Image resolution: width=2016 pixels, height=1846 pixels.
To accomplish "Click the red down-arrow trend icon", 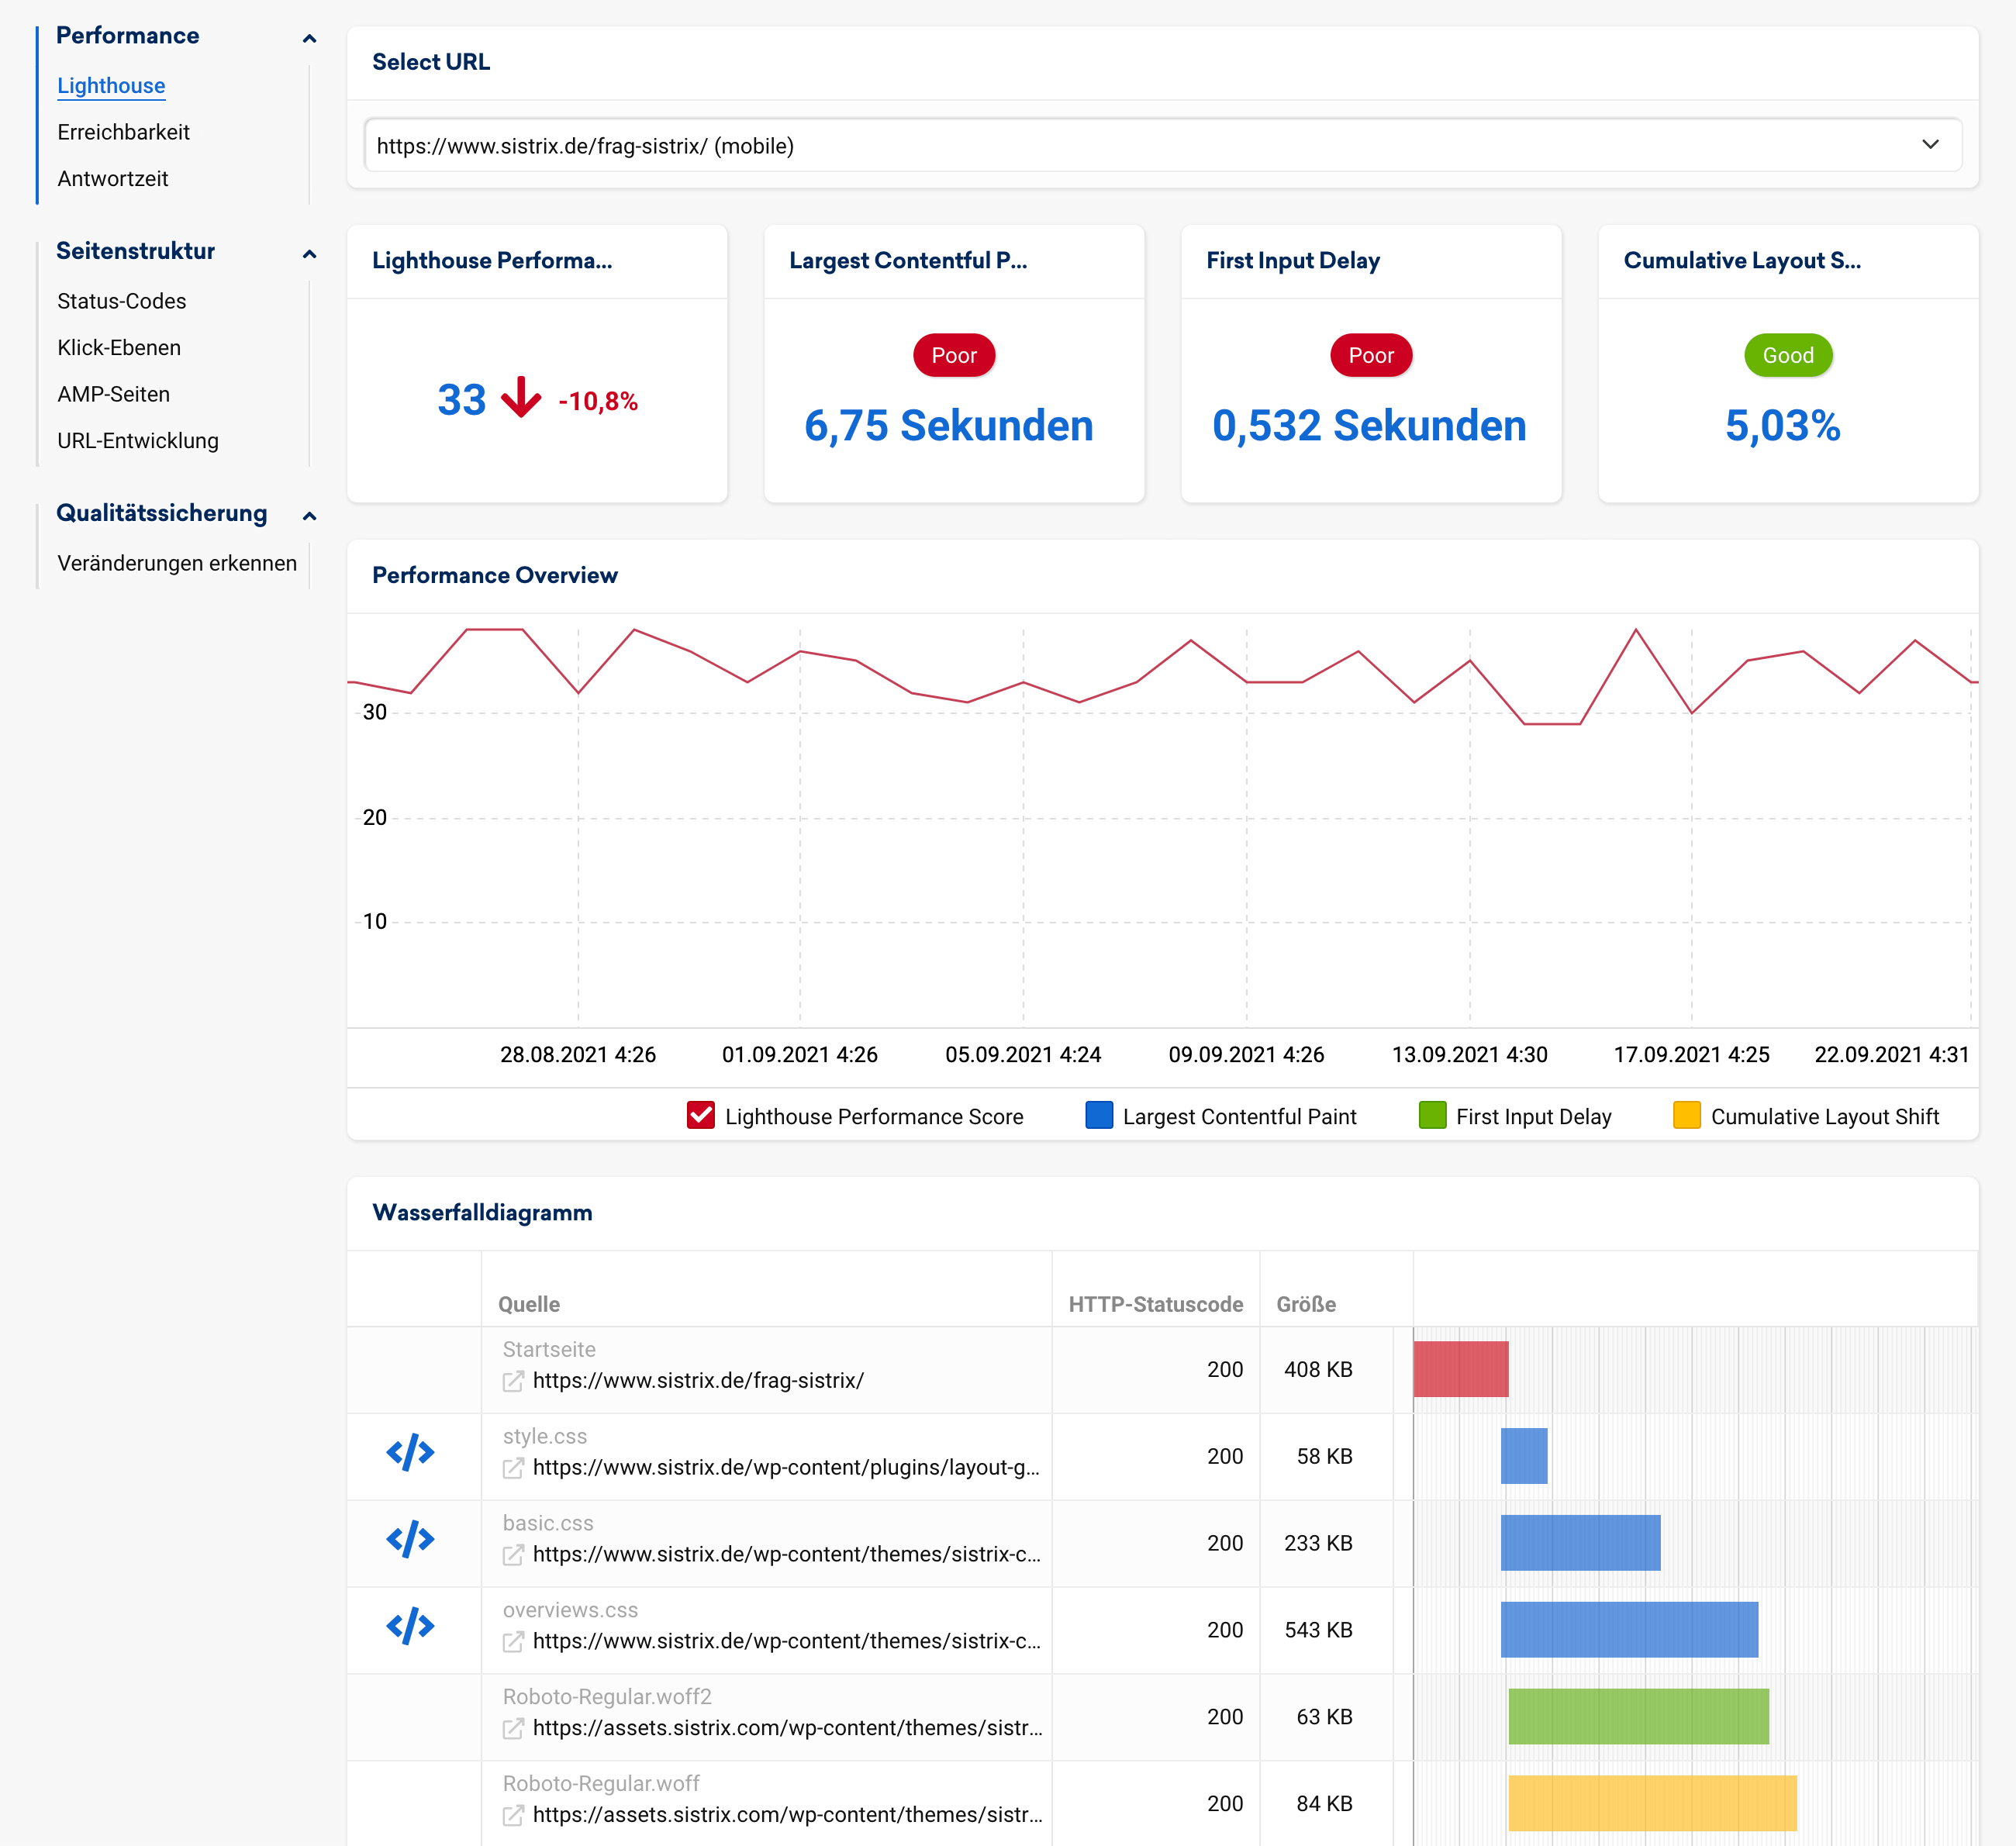I will click(x=521, y=398).
